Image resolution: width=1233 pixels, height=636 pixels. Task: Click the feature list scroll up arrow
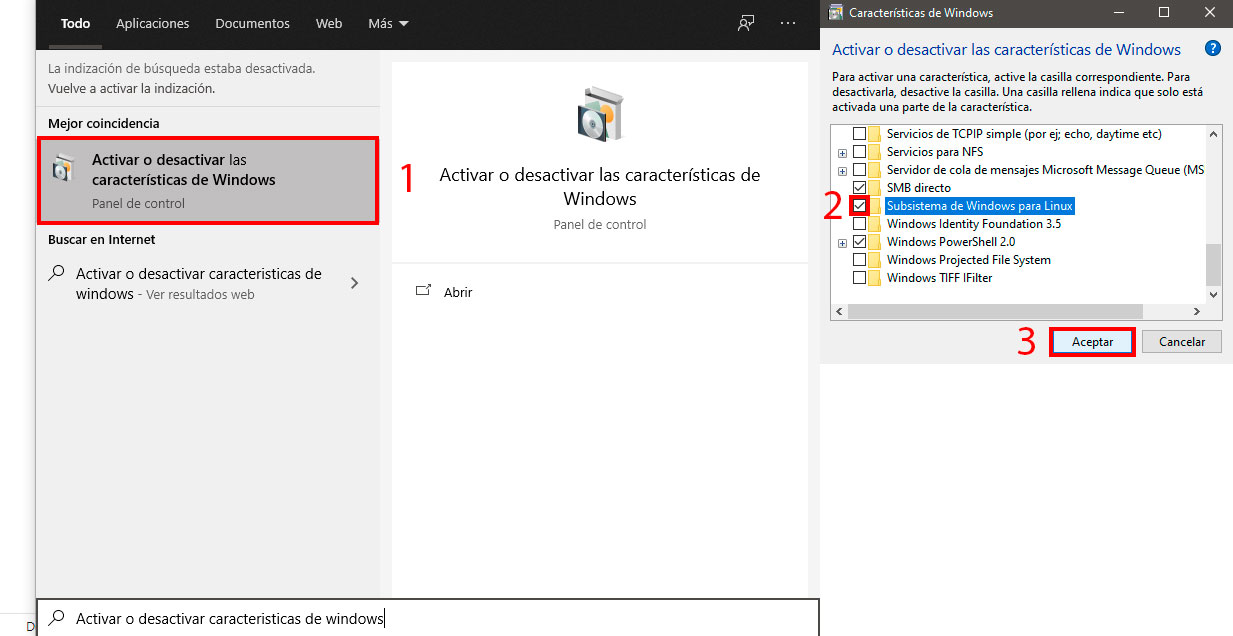tap(1214, 133)
